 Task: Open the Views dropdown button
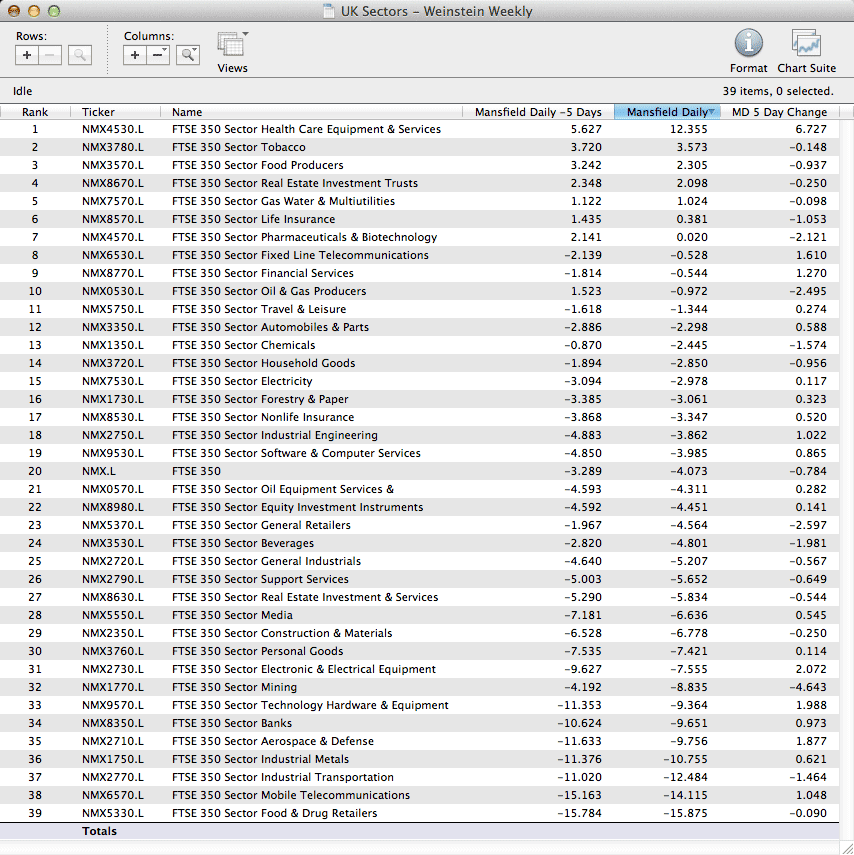pos(232,46)
